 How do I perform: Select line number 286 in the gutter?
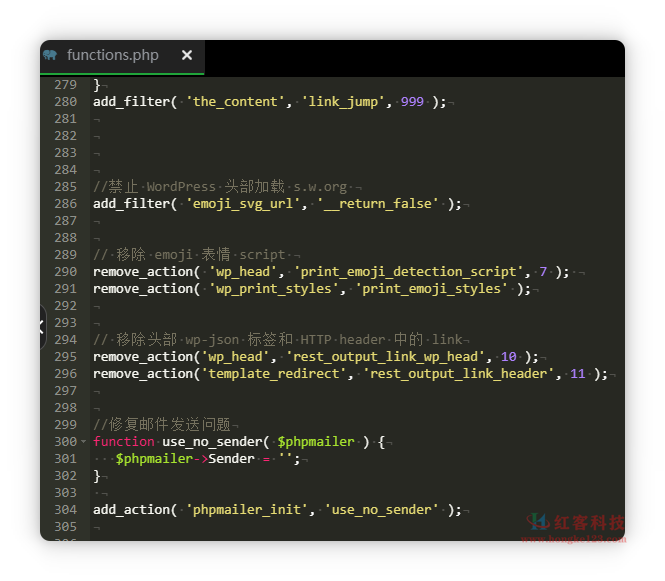click(65, 204)
